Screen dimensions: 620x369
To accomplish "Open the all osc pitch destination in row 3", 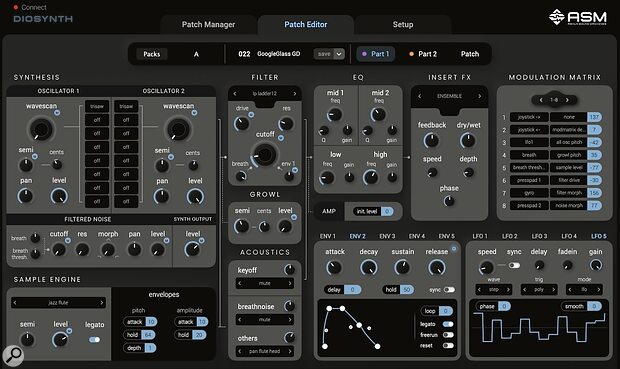I will pos(569,142).
